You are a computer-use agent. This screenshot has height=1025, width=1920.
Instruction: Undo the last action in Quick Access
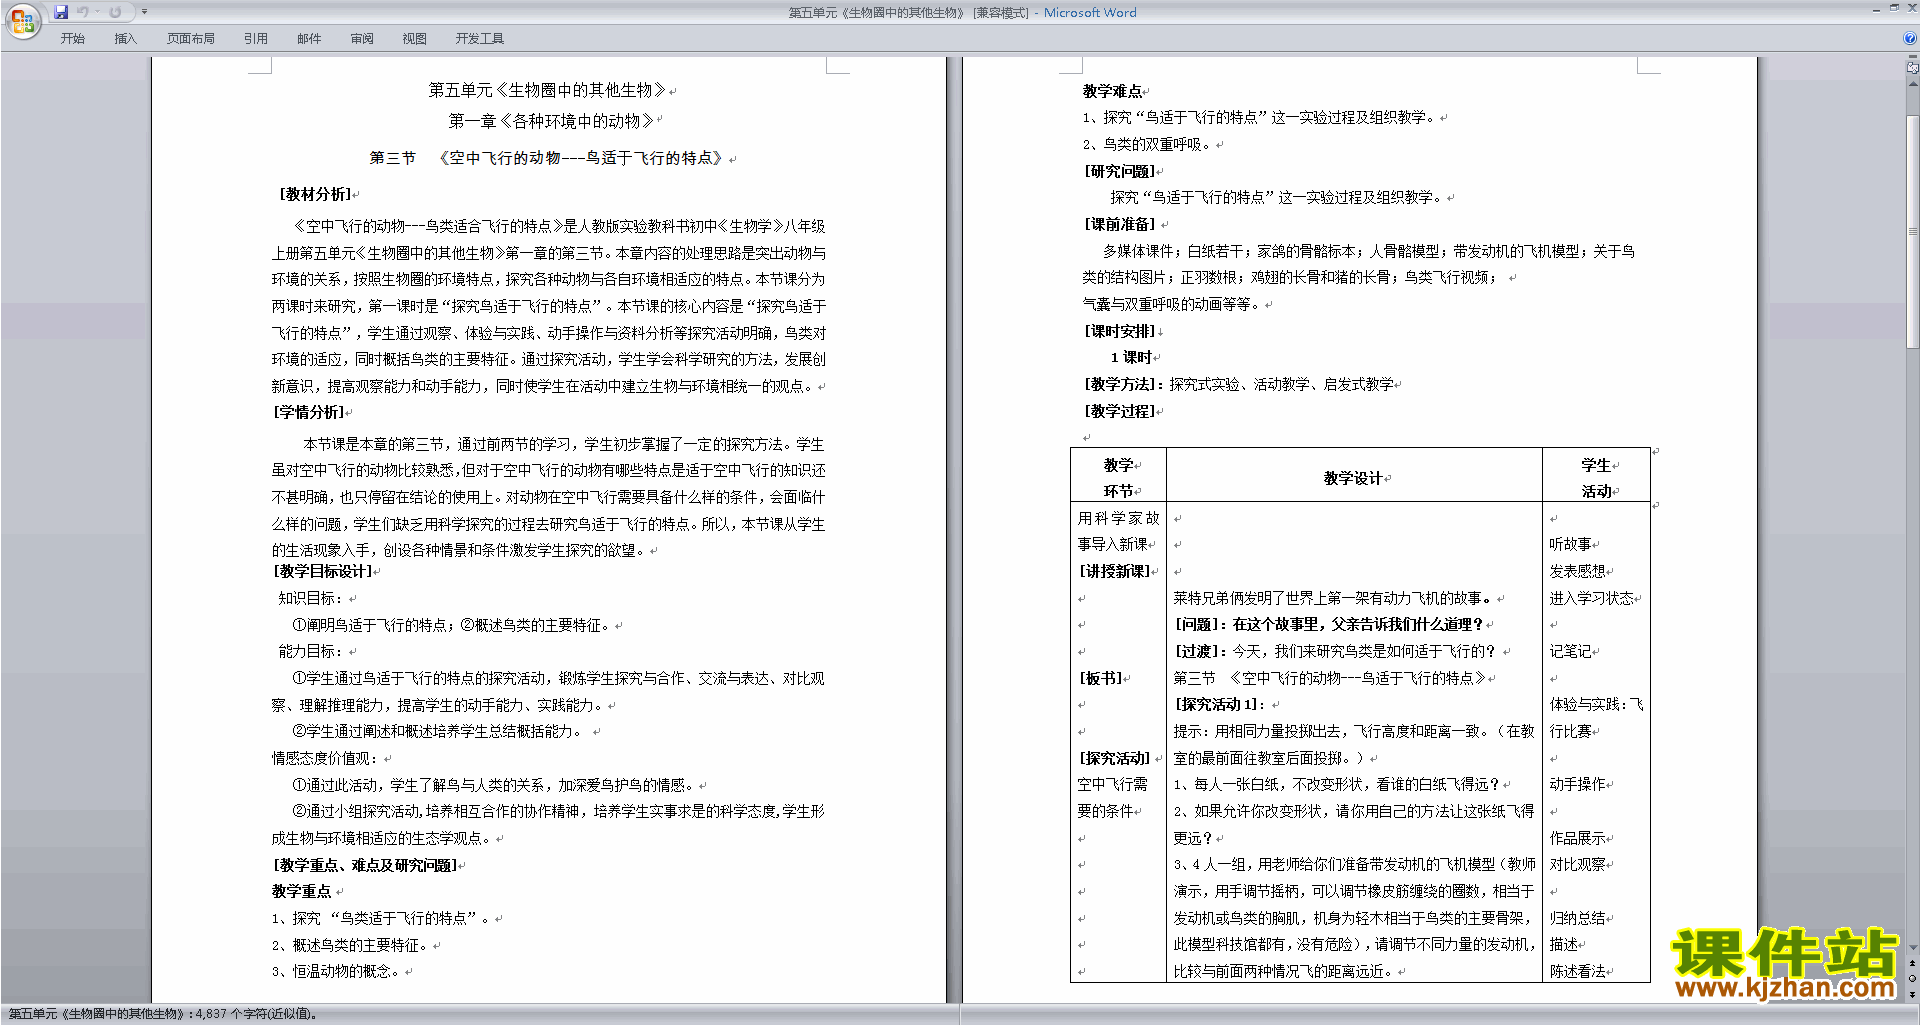tap(83, 12)
